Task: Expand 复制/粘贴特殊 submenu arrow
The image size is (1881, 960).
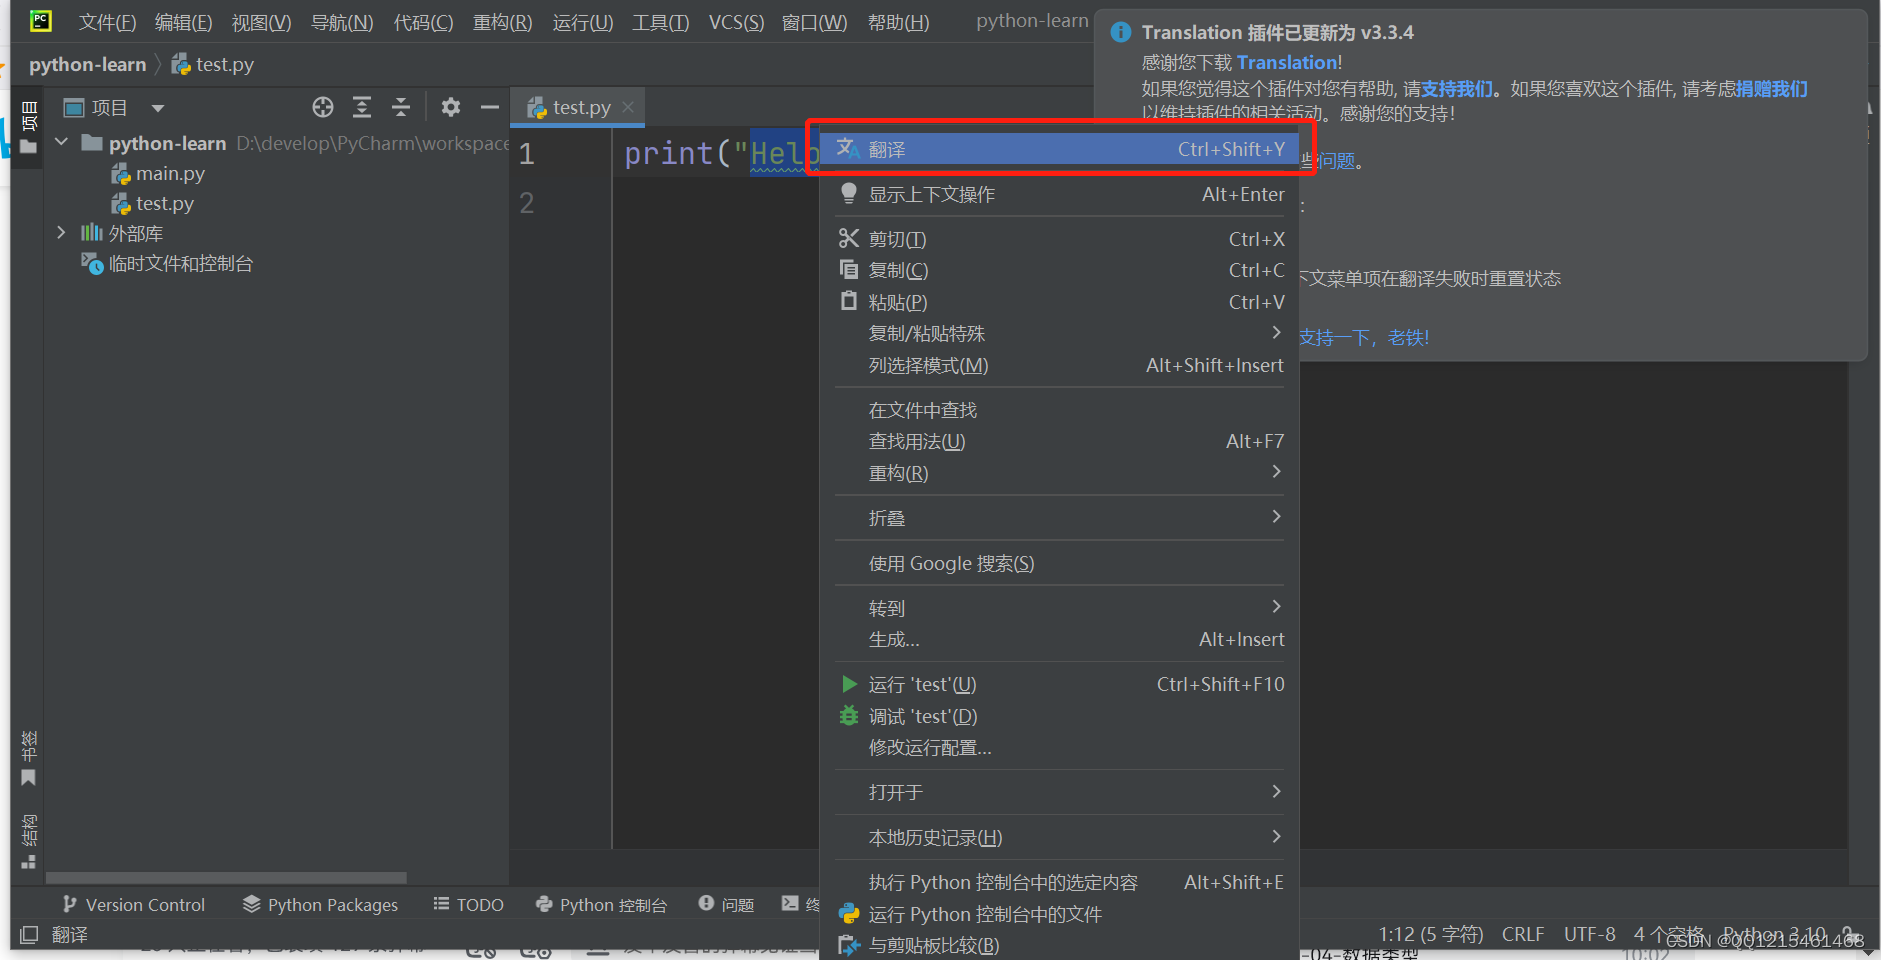Action: [1276, 332]
